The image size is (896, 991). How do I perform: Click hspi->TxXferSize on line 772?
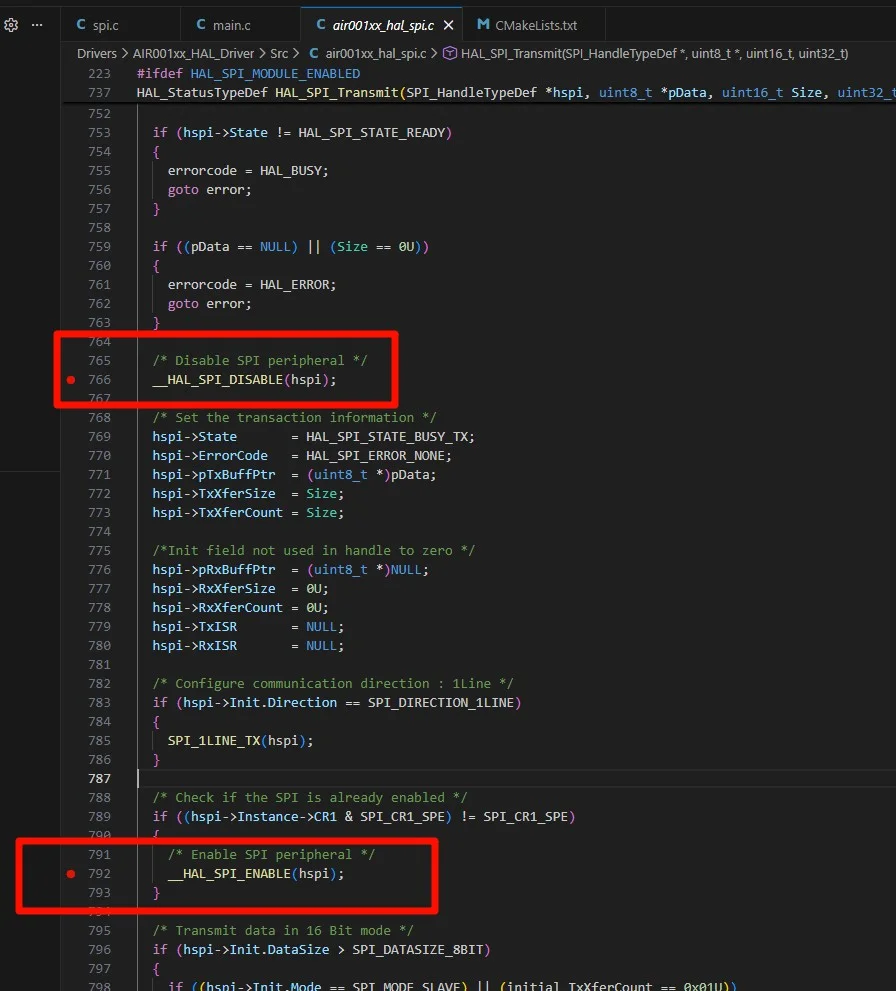click(x=214, y=494)
